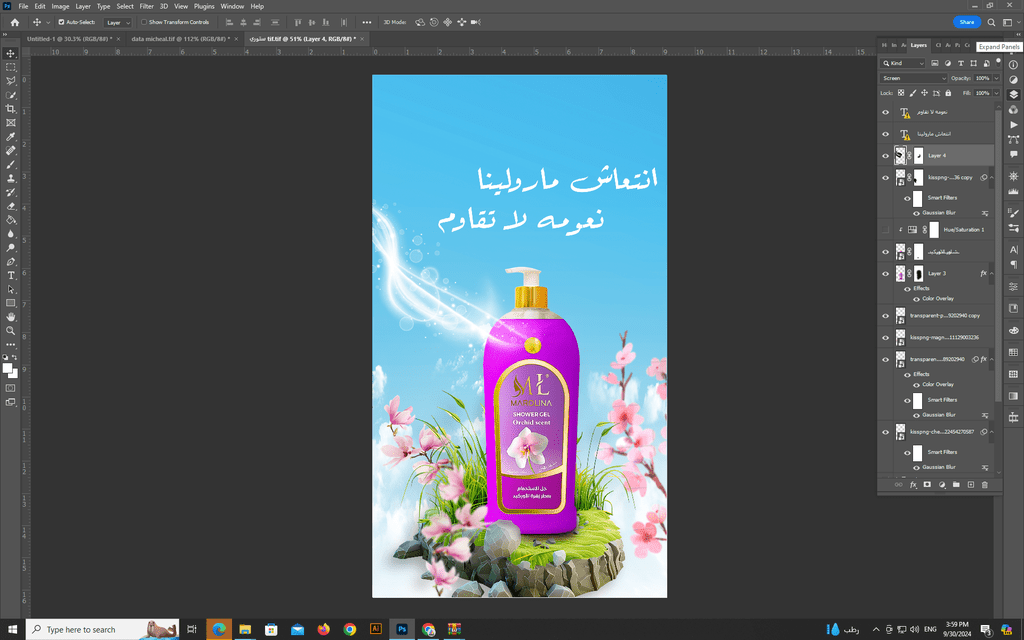Open the Auto-Select Layer dropdown
Screen dimensions: 1024x640
[x=118, y=22]
